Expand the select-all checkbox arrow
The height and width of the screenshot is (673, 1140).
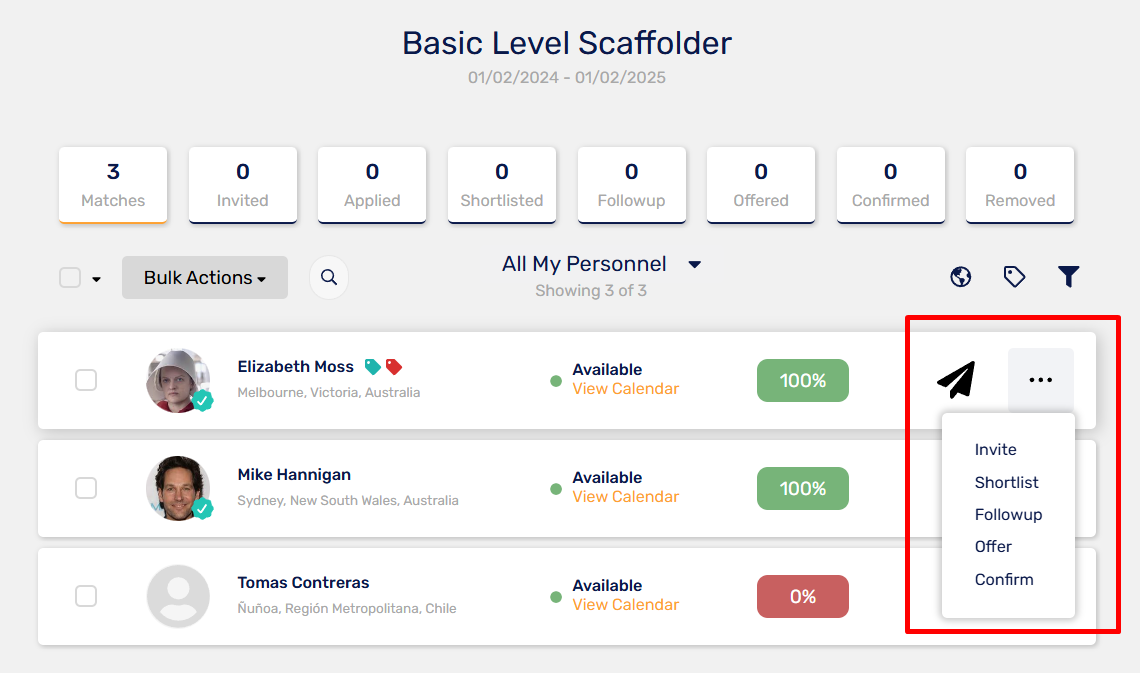pyautogui.click(x=96, y=279)
